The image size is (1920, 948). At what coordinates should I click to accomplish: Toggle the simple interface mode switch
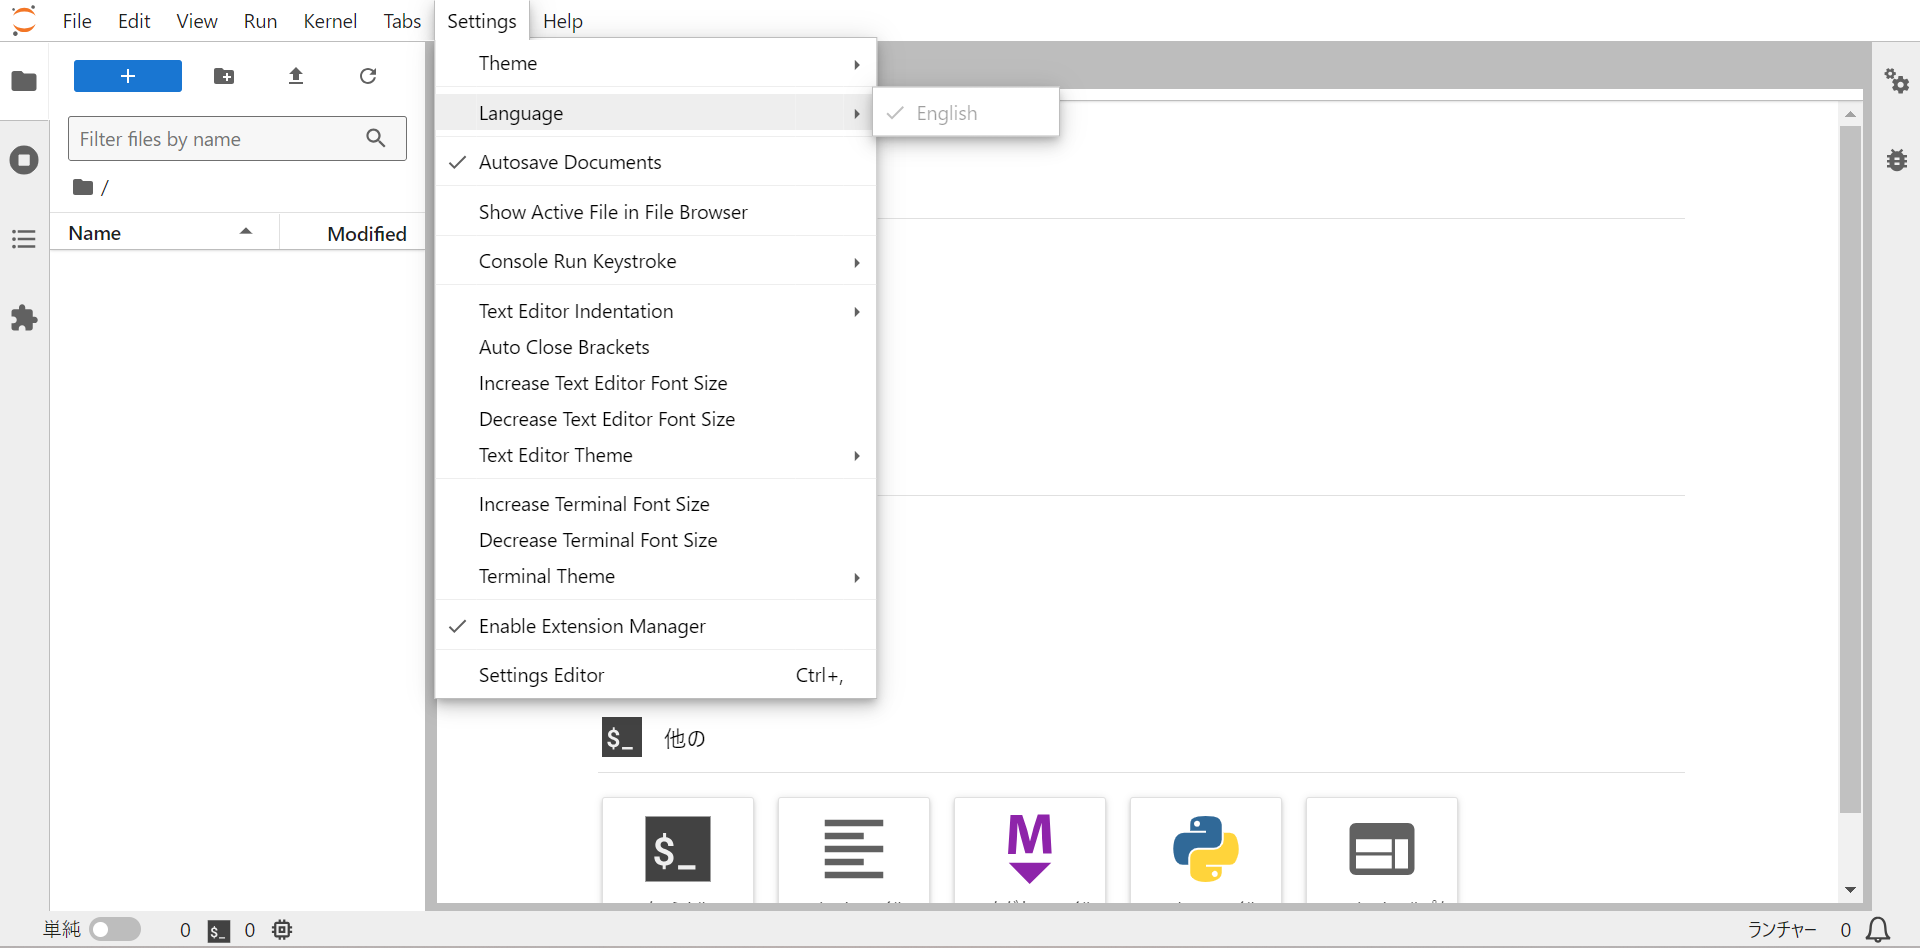click(x=115, y=930)
